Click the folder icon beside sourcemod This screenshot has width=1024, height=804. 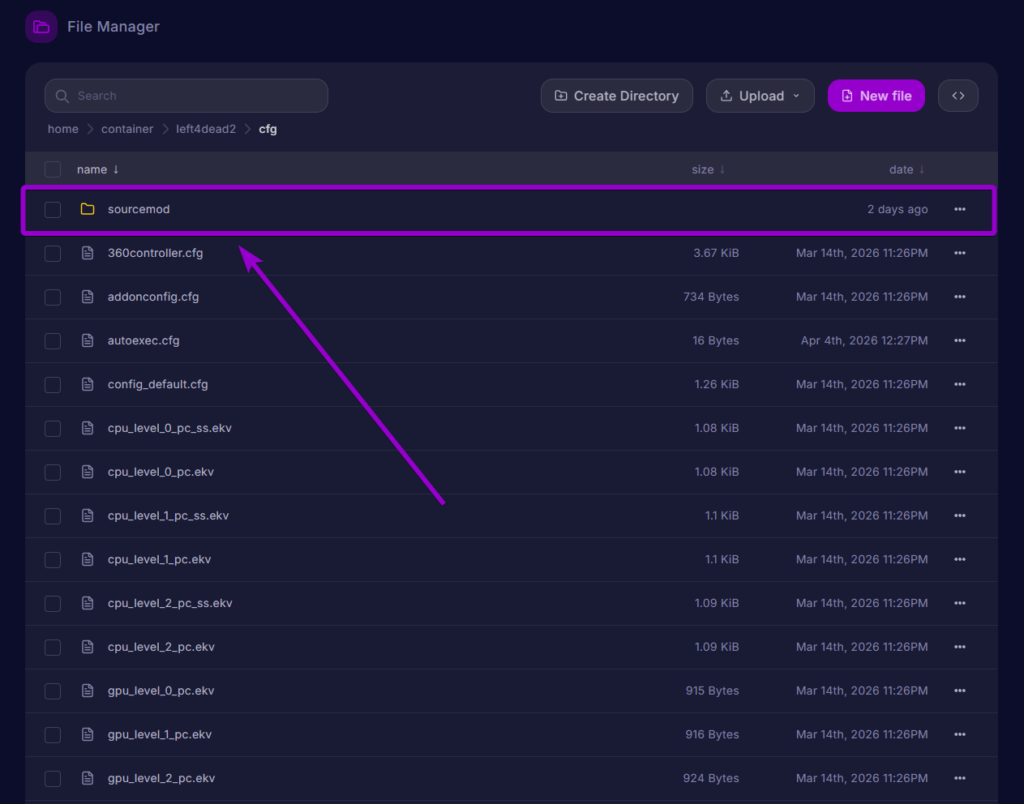87,209
